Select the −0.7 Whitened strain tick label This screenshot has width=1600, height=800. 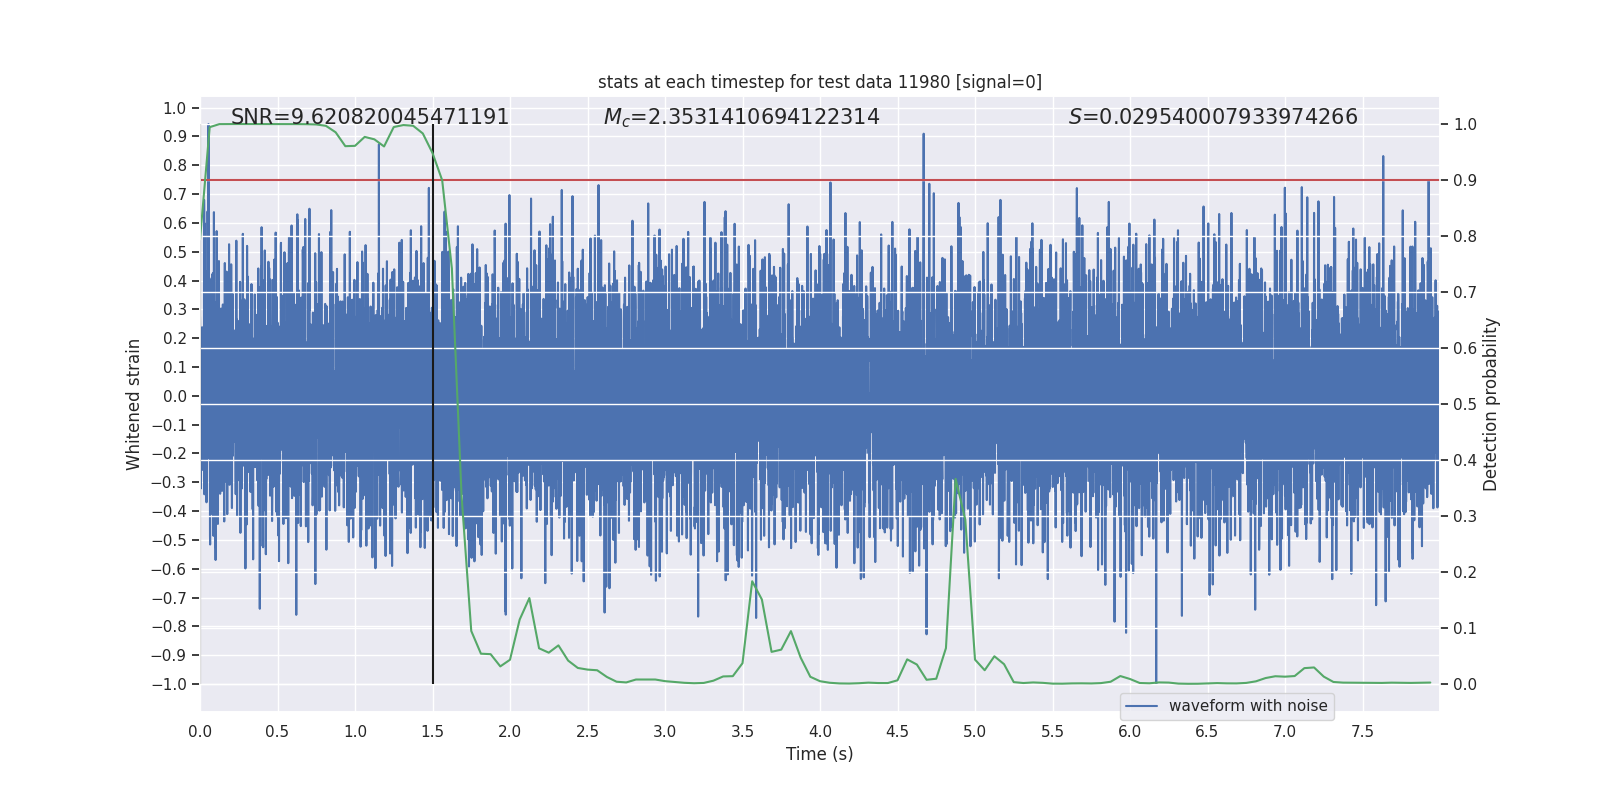click(169, 598)
